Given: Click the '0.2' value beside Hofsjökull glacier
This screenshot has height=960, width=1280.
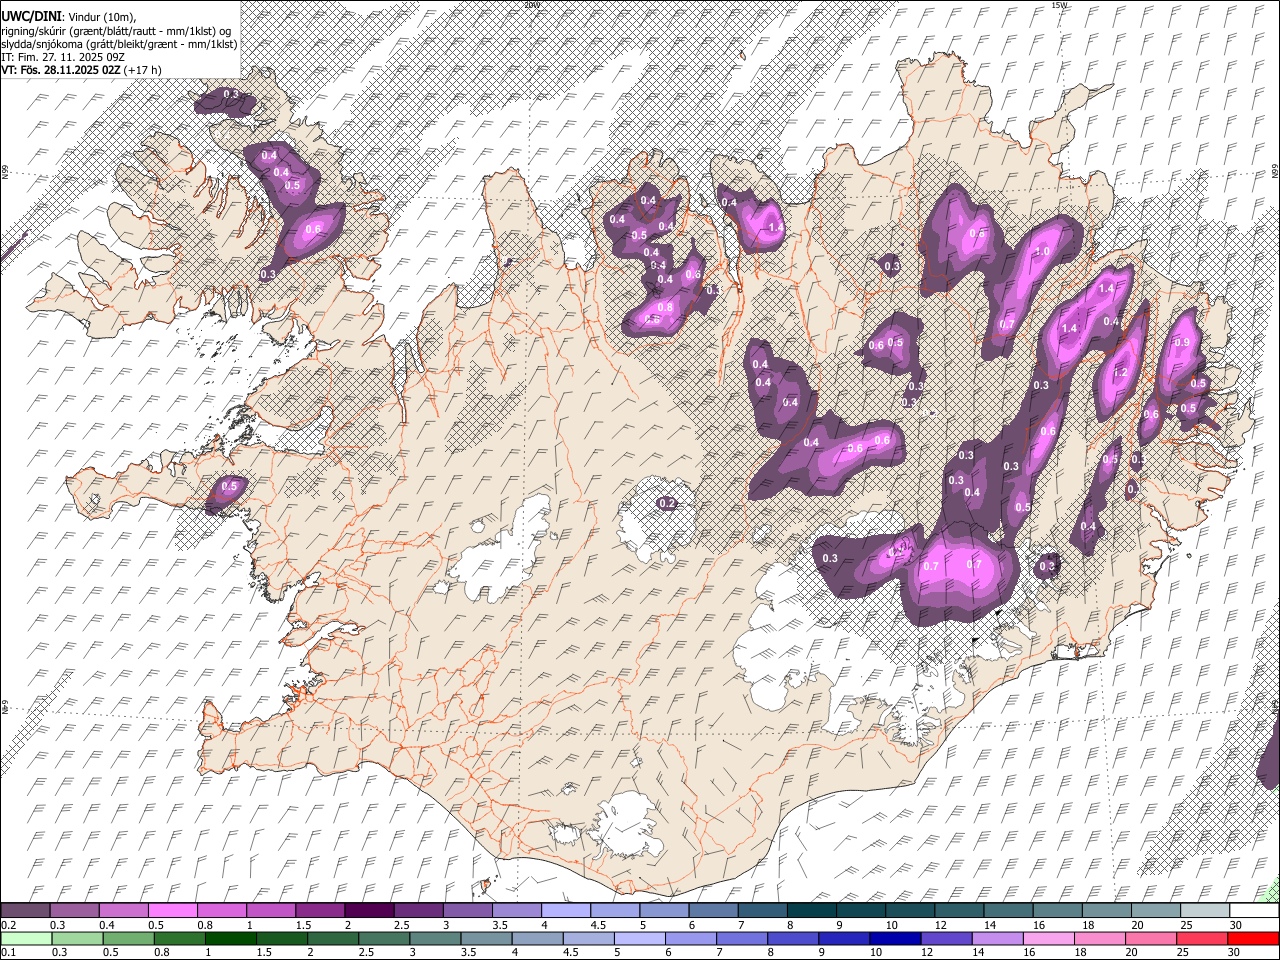Looking at the screenshot, I should 667,503.
